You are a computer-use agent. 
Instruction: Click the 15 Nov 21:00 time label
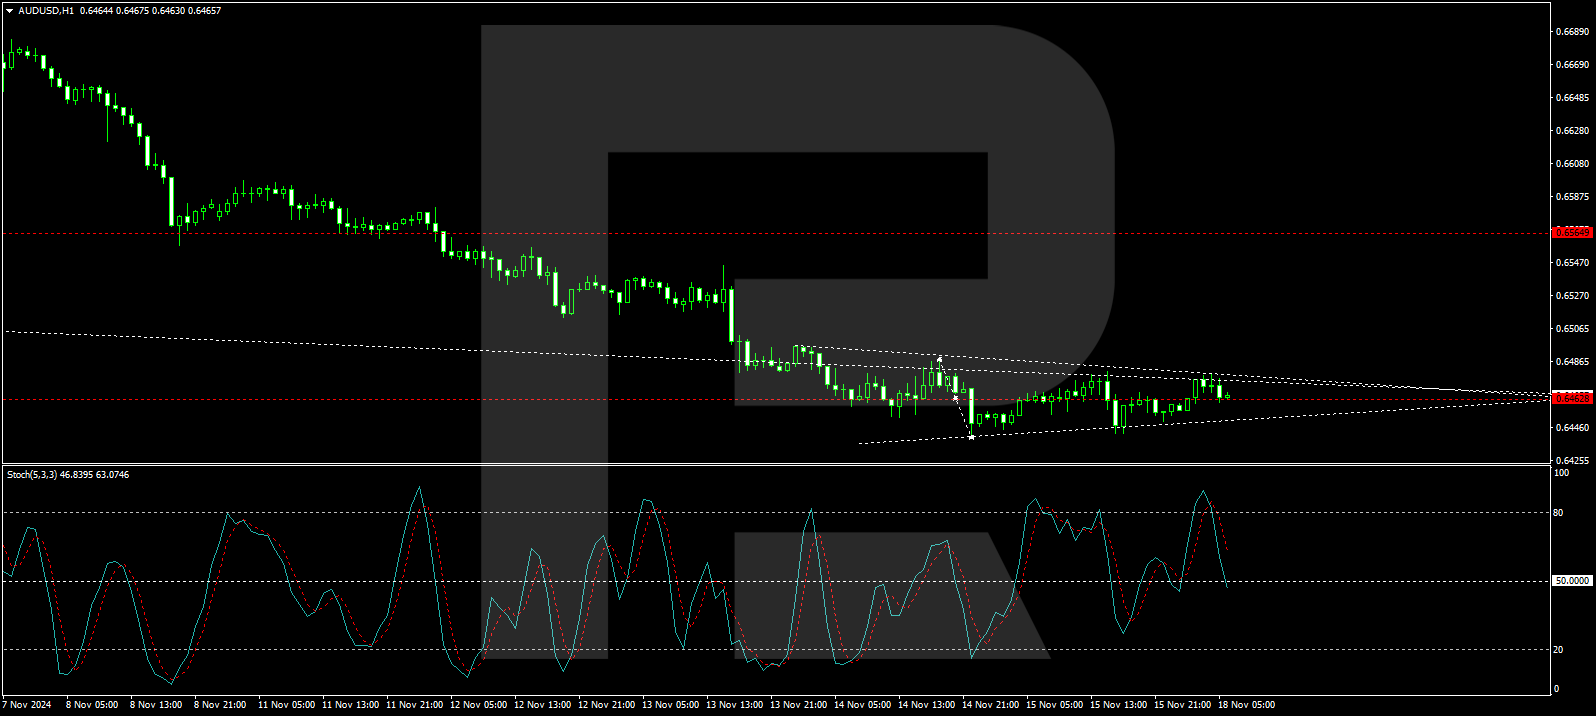pos(1183,705)
